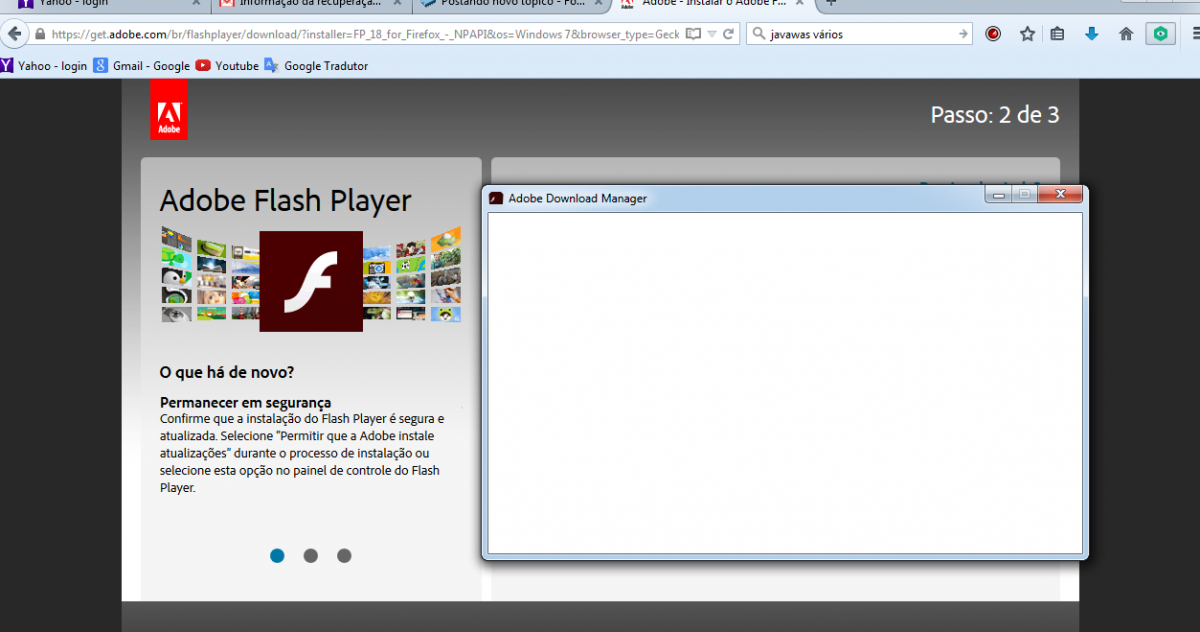Select the Adobe - Instalar o Adobe tab
This screenshot has height=632, width=1200.
point(712,4)
